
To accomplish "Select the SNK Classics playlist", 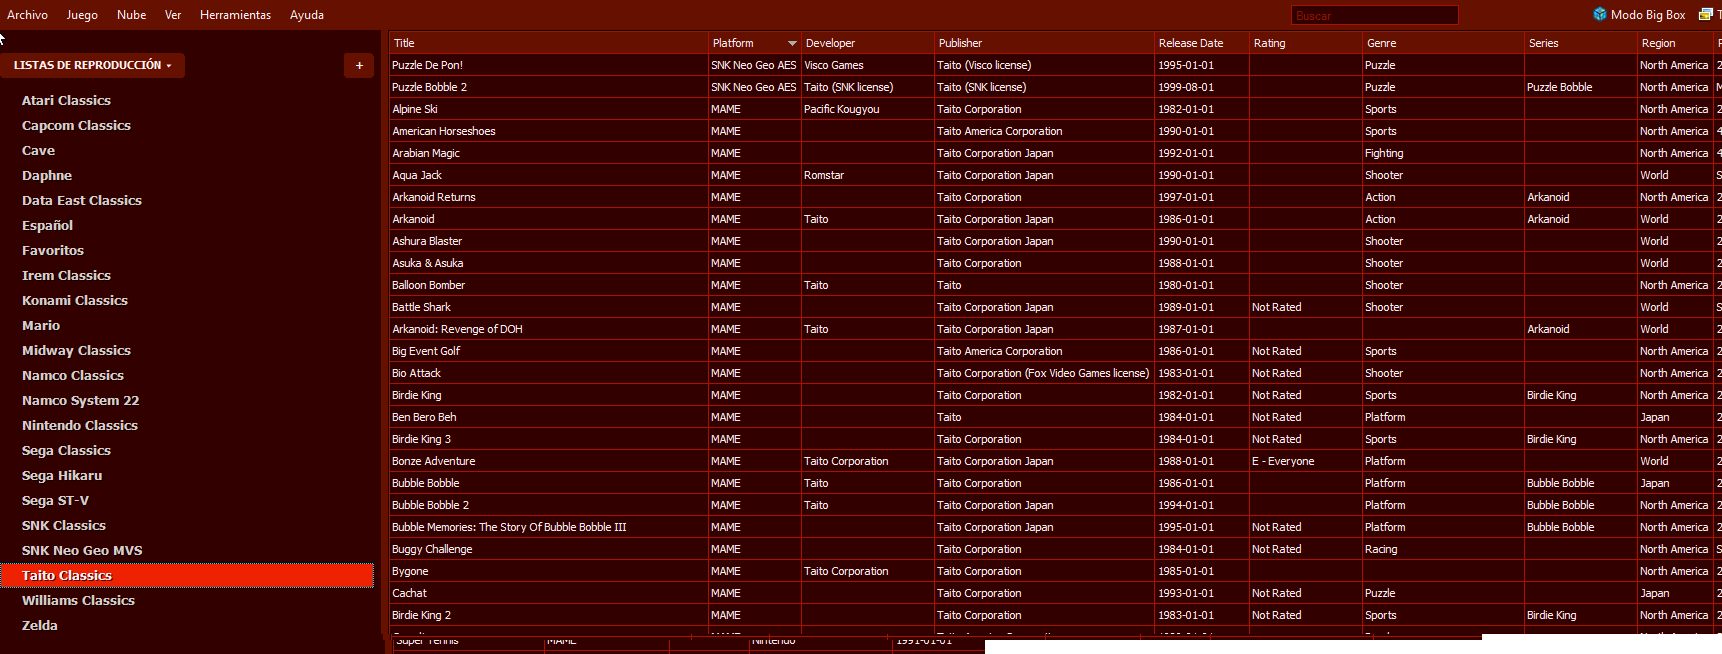I will 187,525.
